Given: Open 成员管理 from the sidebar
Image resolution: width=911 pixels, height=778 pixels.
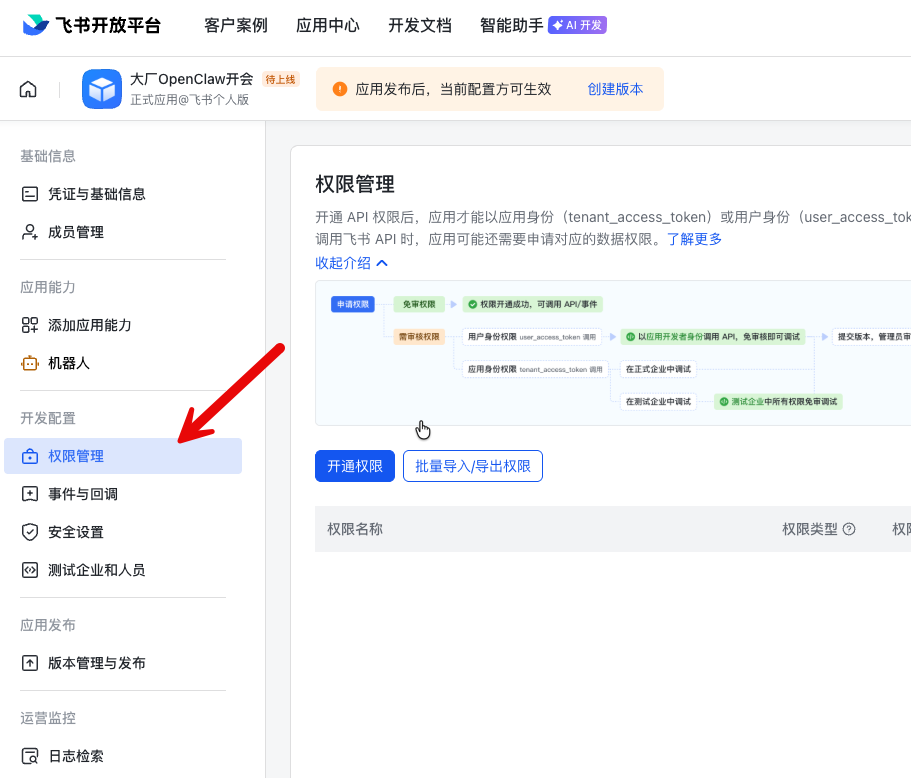Looking at the screenshot, I should click(31, 231).
